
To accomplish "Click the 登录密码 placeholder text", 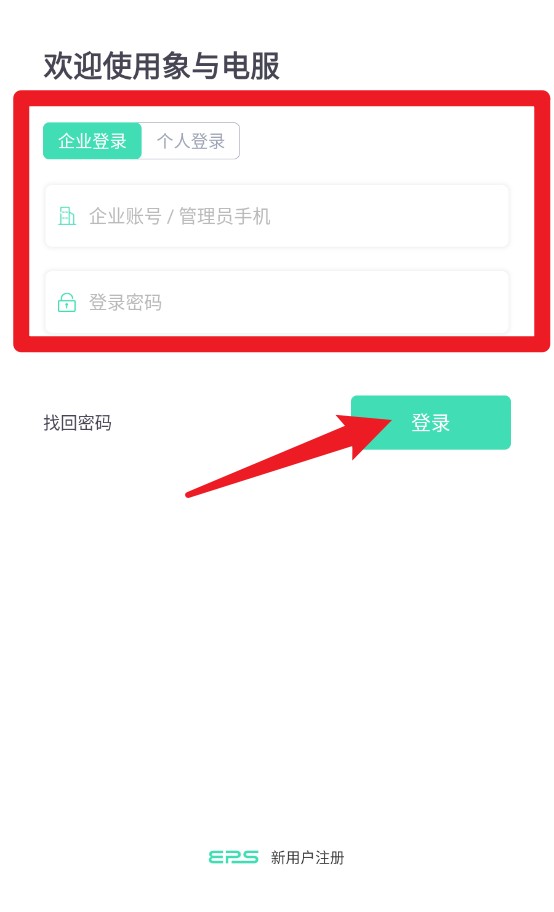I will 125,302.
